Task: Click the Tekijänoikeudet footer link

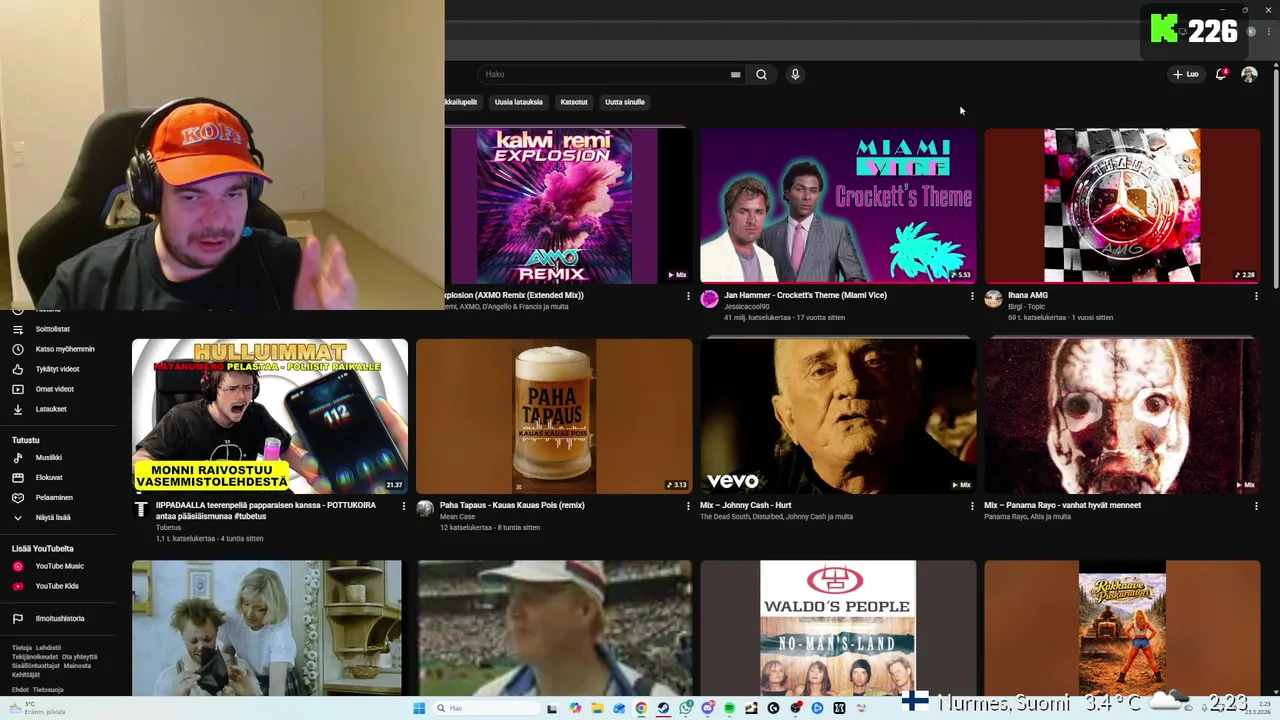Action: pos(35,657)
